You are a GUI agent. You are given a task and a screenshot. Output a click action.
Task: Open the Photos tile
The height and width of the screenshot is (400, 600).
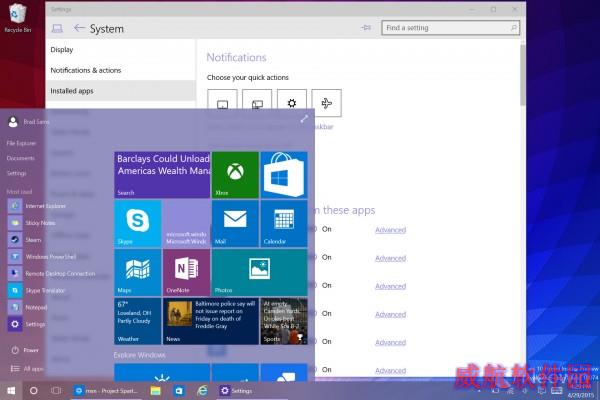260,273
